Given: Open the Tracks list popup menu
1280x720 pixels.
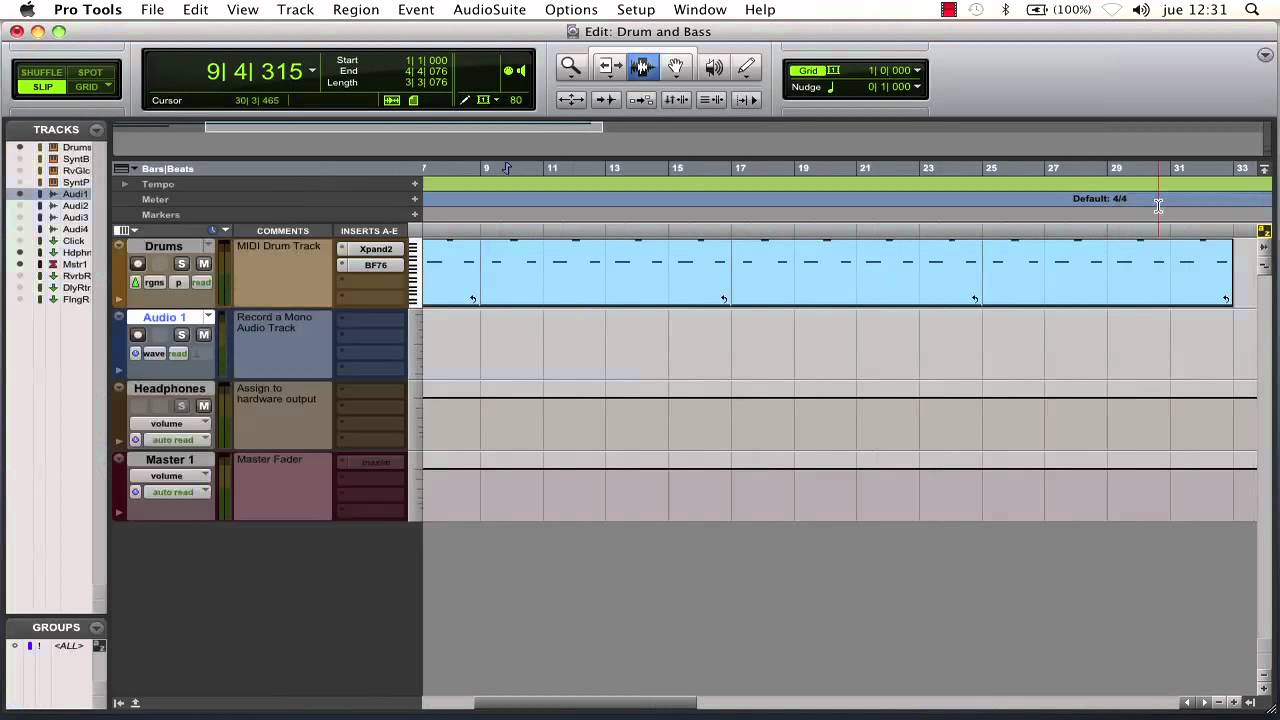Looking at the screenshot, I should [97, 130].
